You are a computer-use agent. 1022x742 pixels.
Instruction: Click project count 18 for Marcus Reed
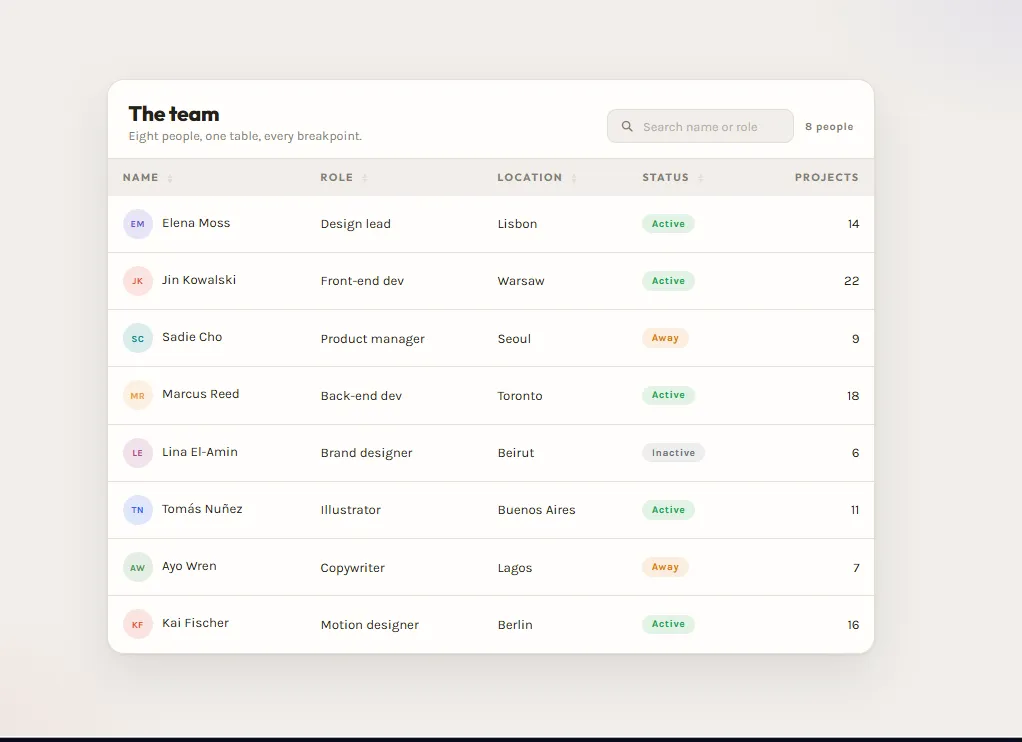click(853, 396)
